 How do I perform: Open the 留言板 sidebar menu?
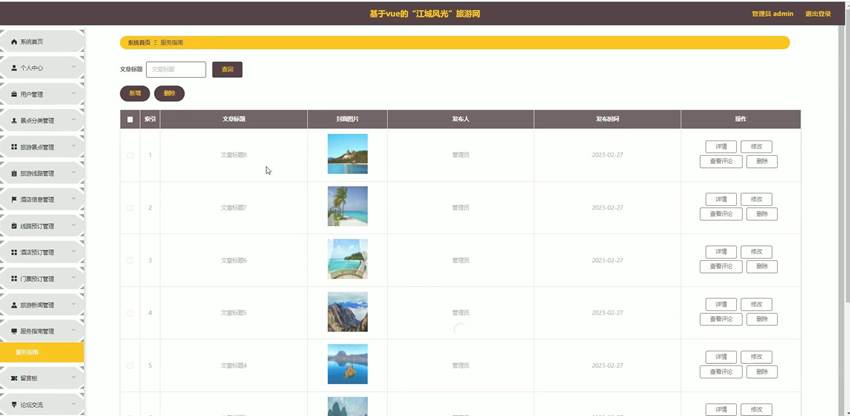click(x=42, y=378)
